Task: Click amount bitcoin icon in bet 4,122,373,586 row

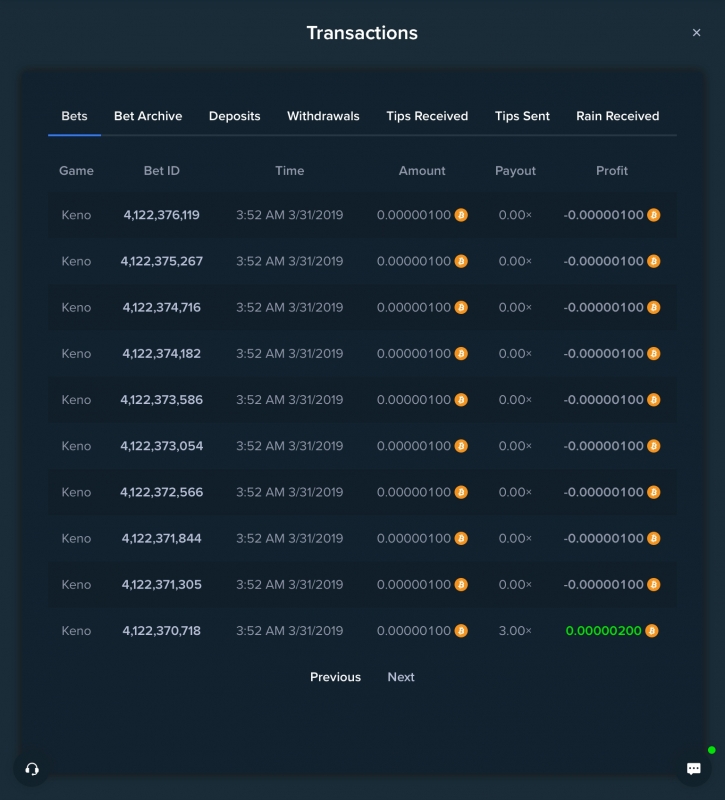Action: pos(461,399)
